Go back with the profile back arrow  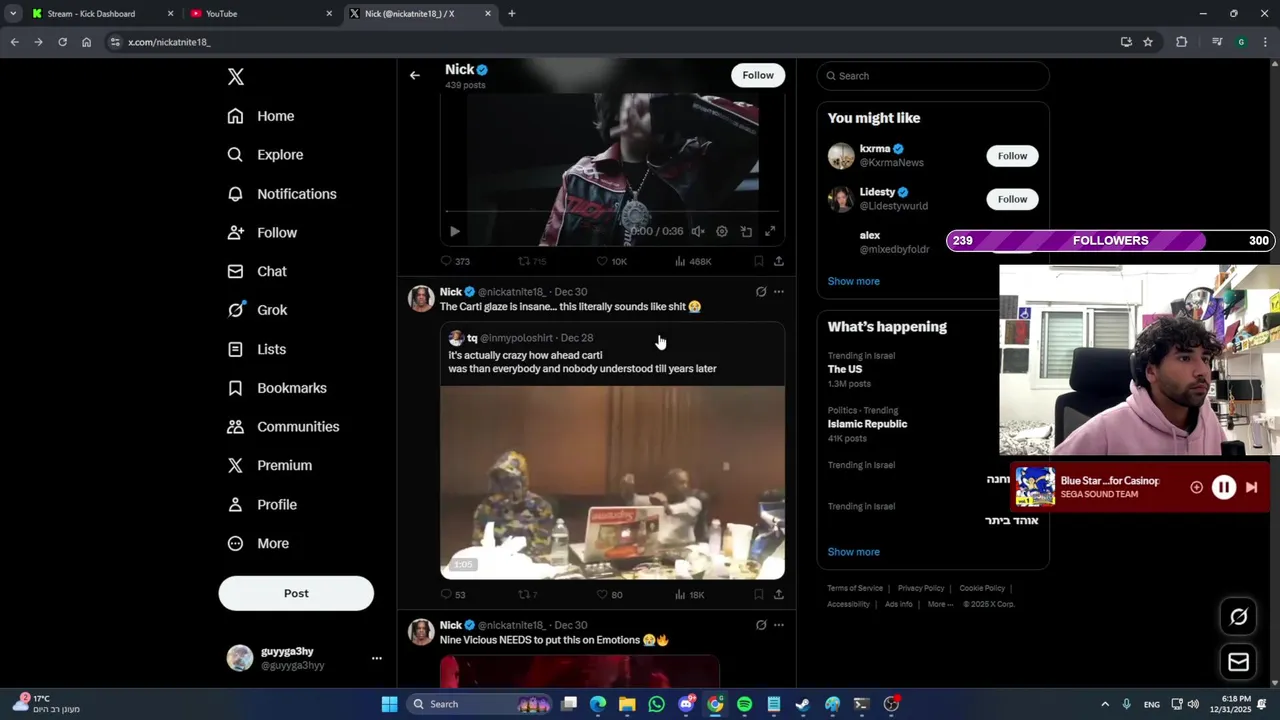coord(415,75)
